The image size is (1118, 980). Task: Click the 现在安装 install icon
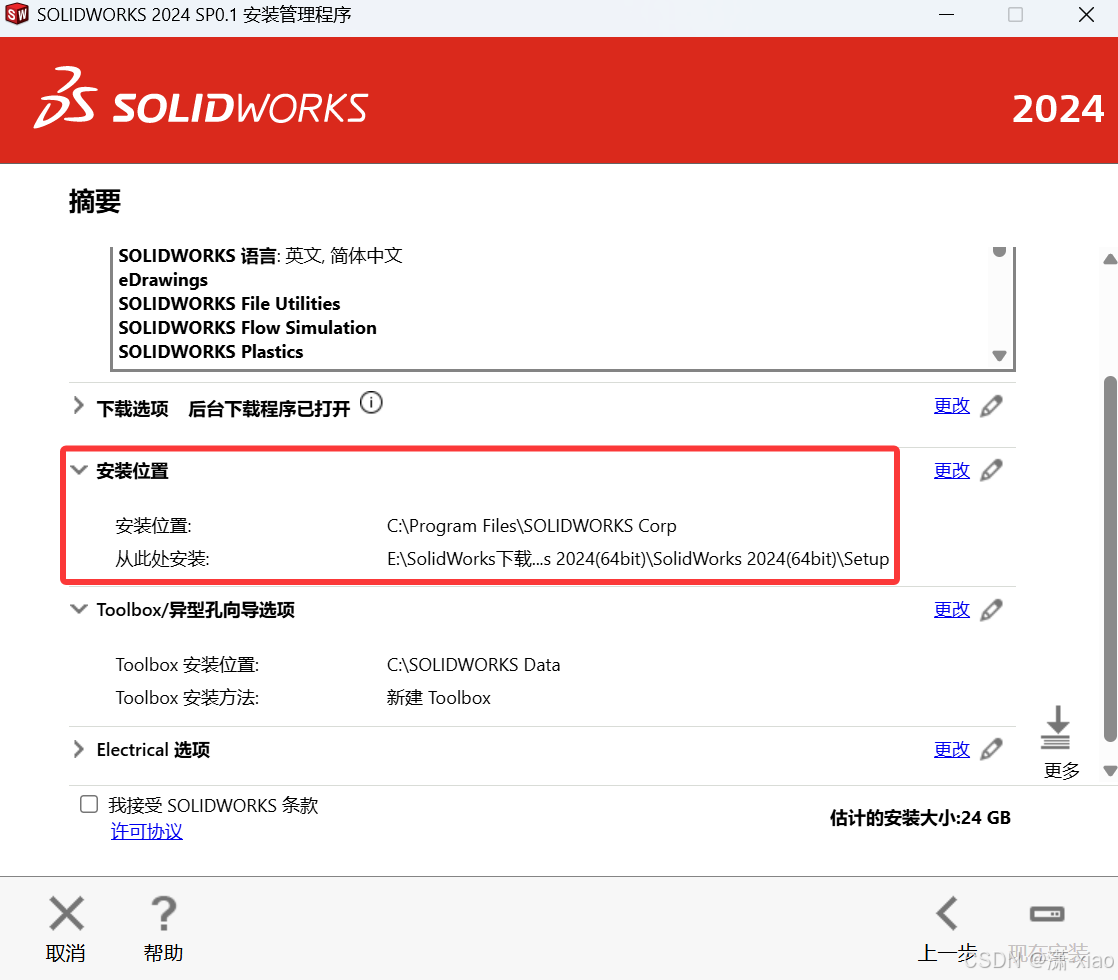(x=1047, y=914)
